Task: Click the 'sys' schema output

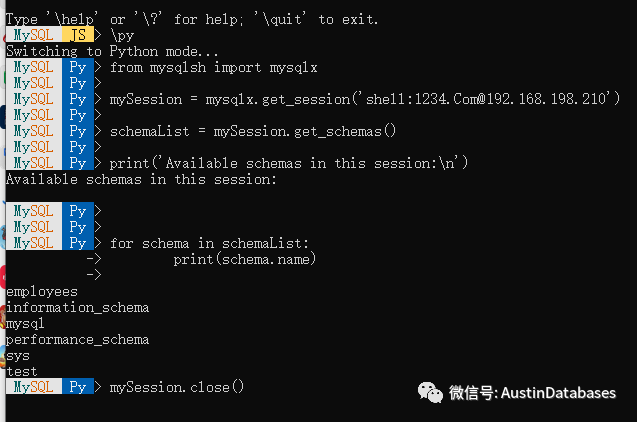Action: pos(18,355)
